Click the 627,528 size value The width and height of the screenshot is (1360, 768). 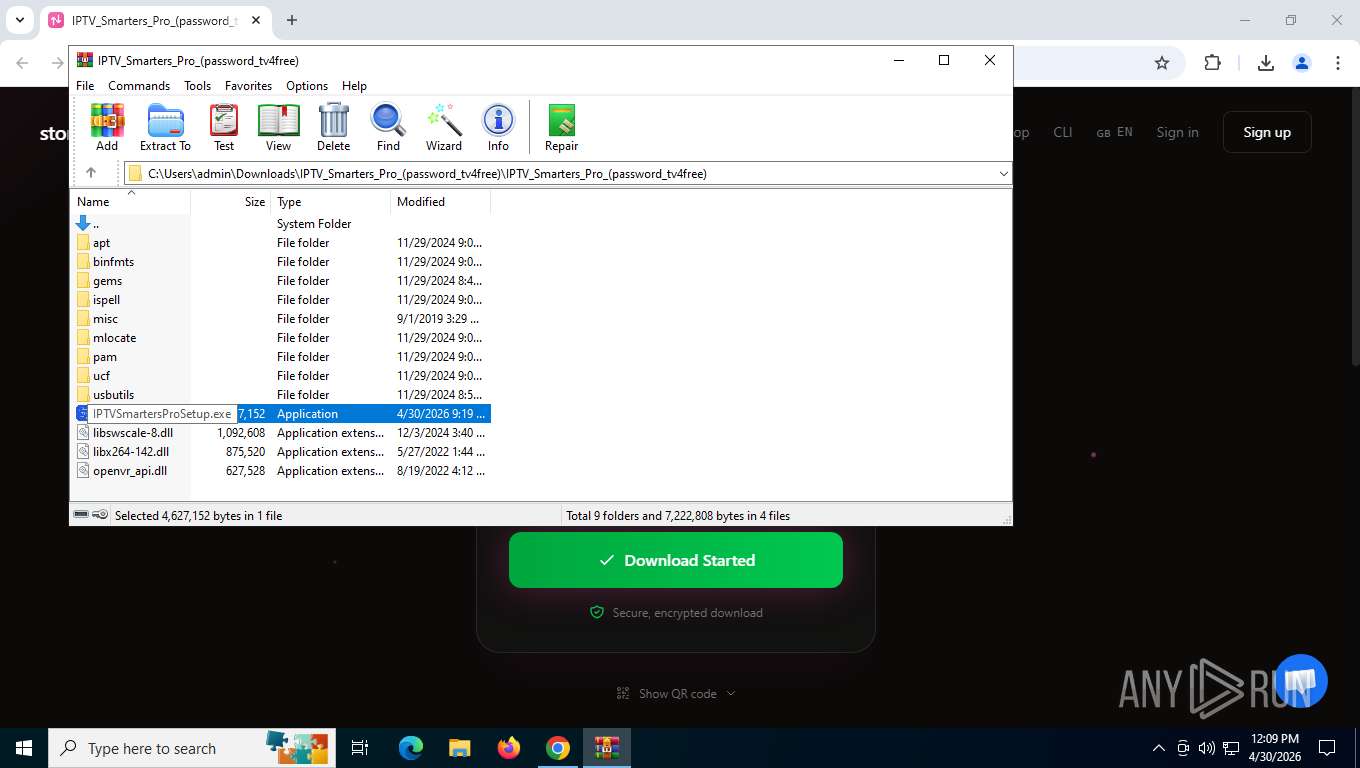pyautogui.click(x=246, y=471)
